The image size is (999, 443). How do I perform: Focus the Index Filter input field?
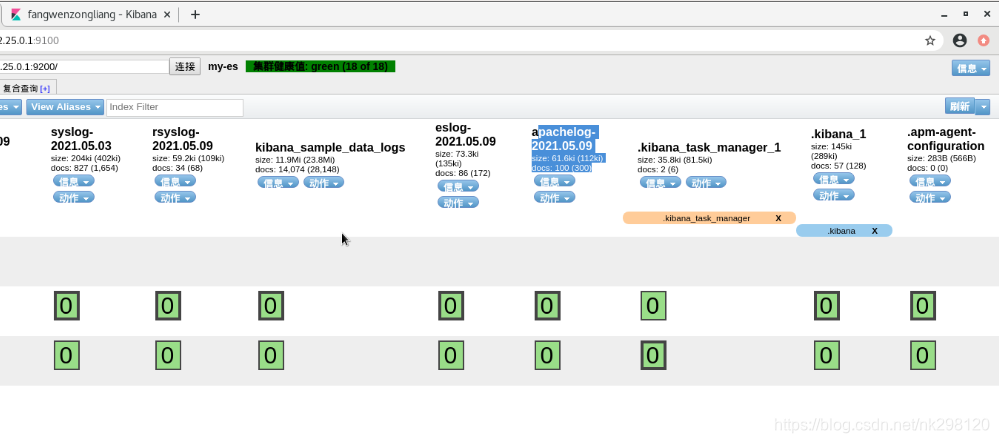(175, 107)
